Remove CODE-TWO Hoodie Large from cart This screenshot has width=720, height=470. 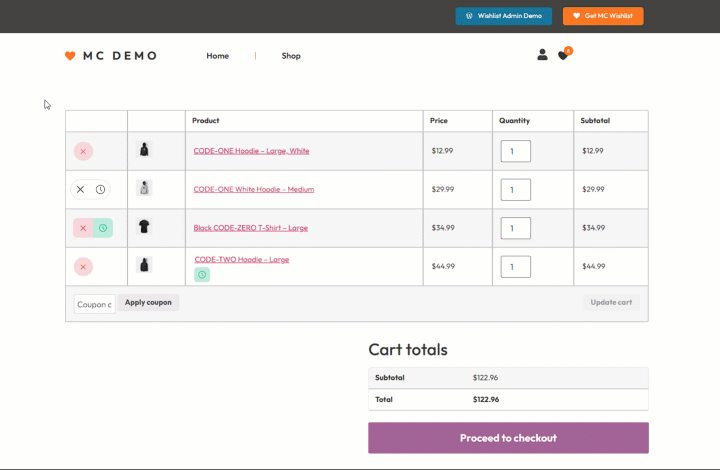point(83,267)
